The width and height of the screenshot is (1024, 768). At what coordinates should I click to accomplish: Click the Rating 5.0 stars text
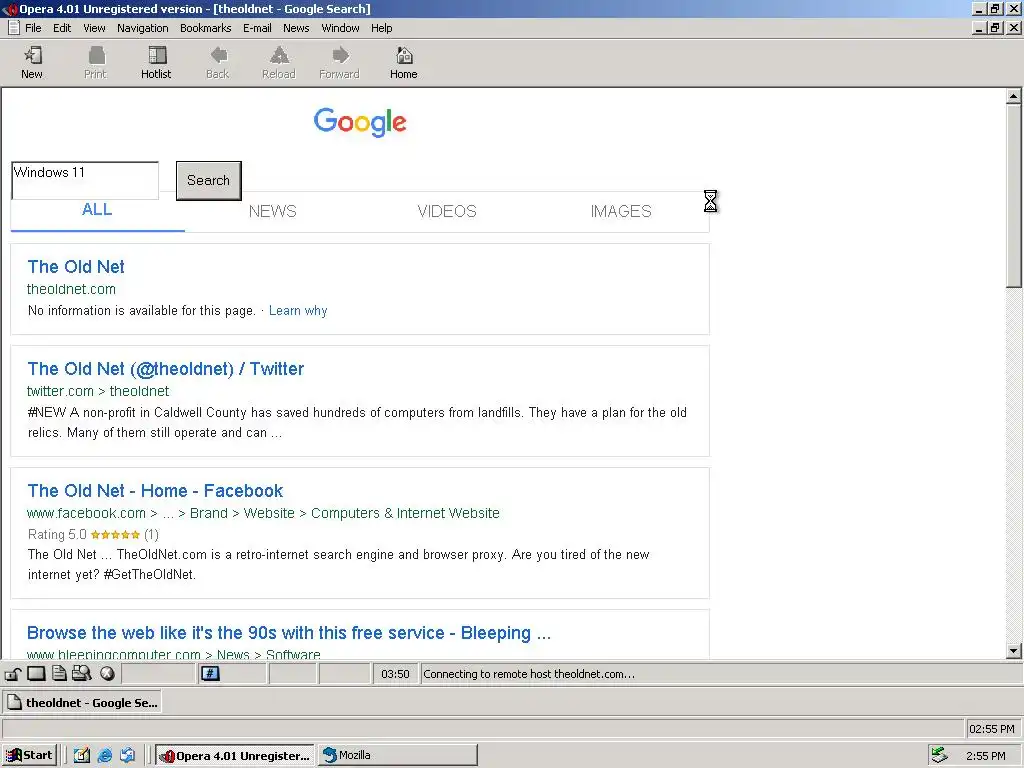pyautogui.click(x=93, y=534)
